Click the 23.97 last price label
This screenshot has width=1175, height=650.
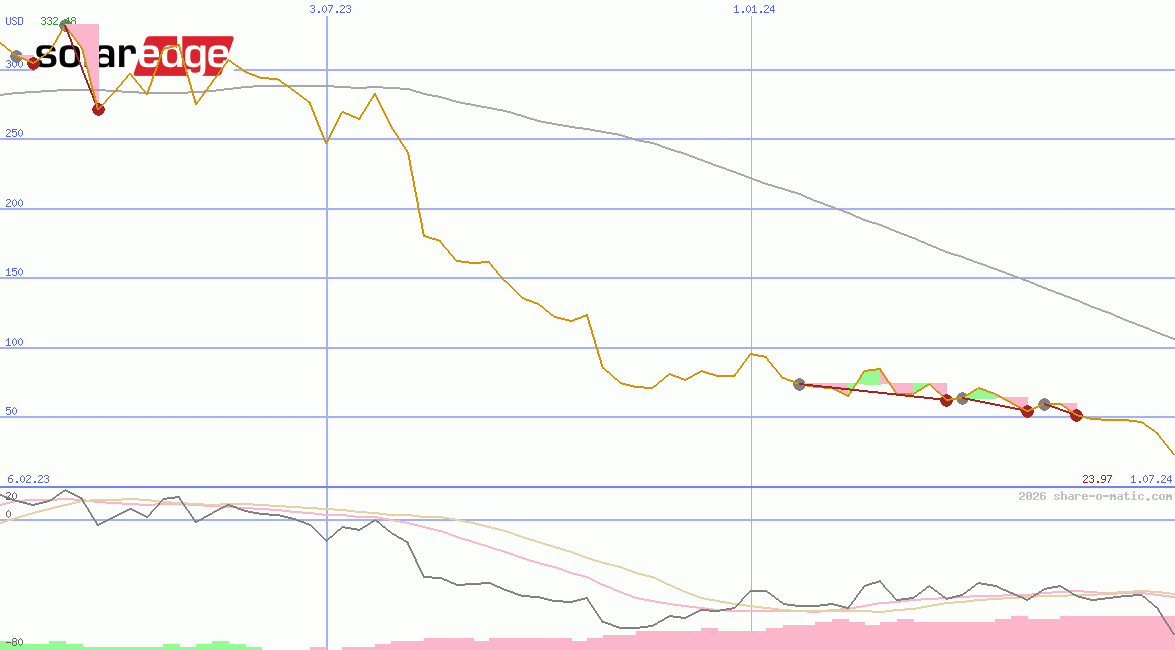[x=1097, y=479]
